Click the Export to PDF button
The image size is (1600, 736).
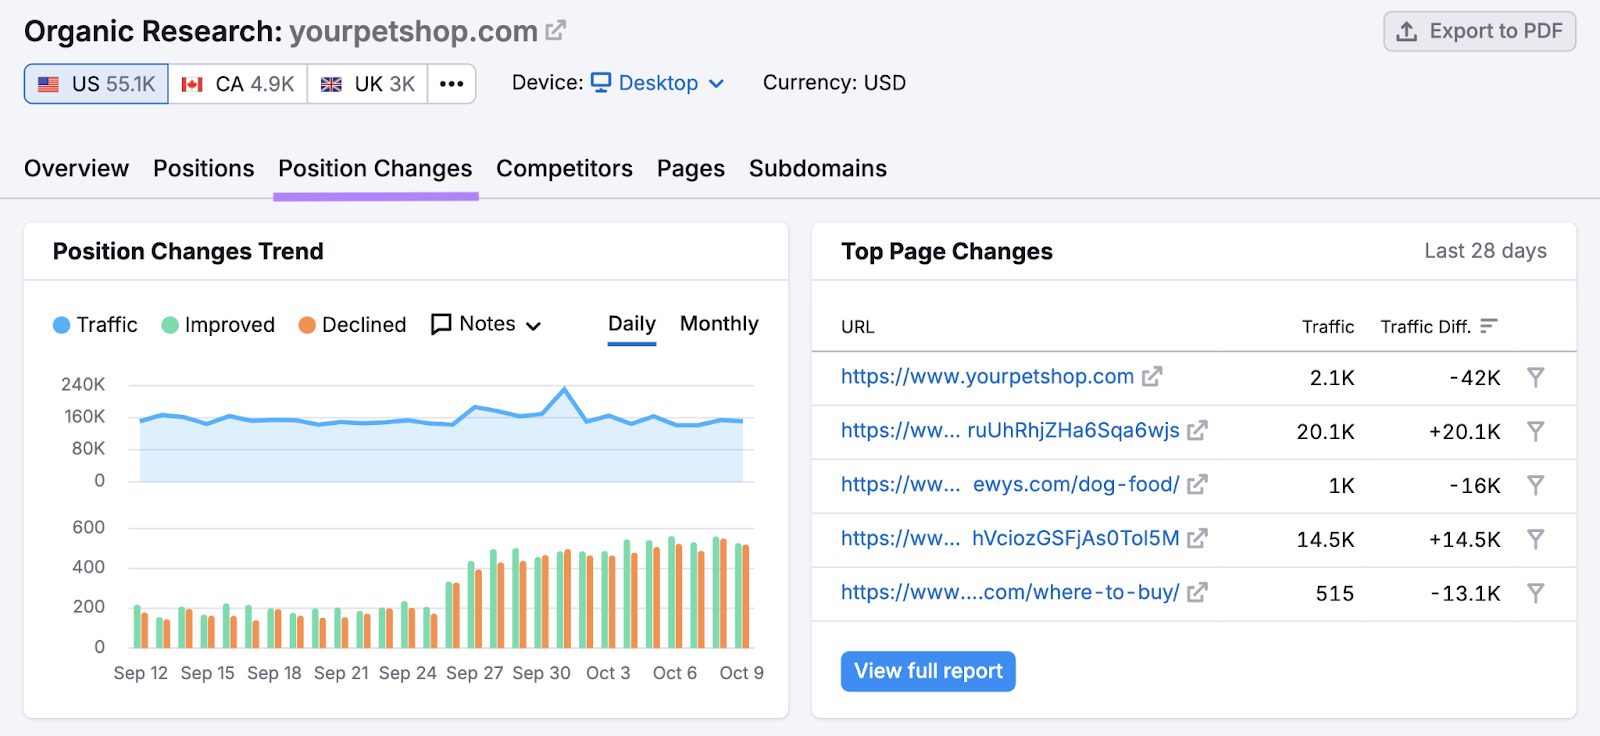pos(1479,31)
